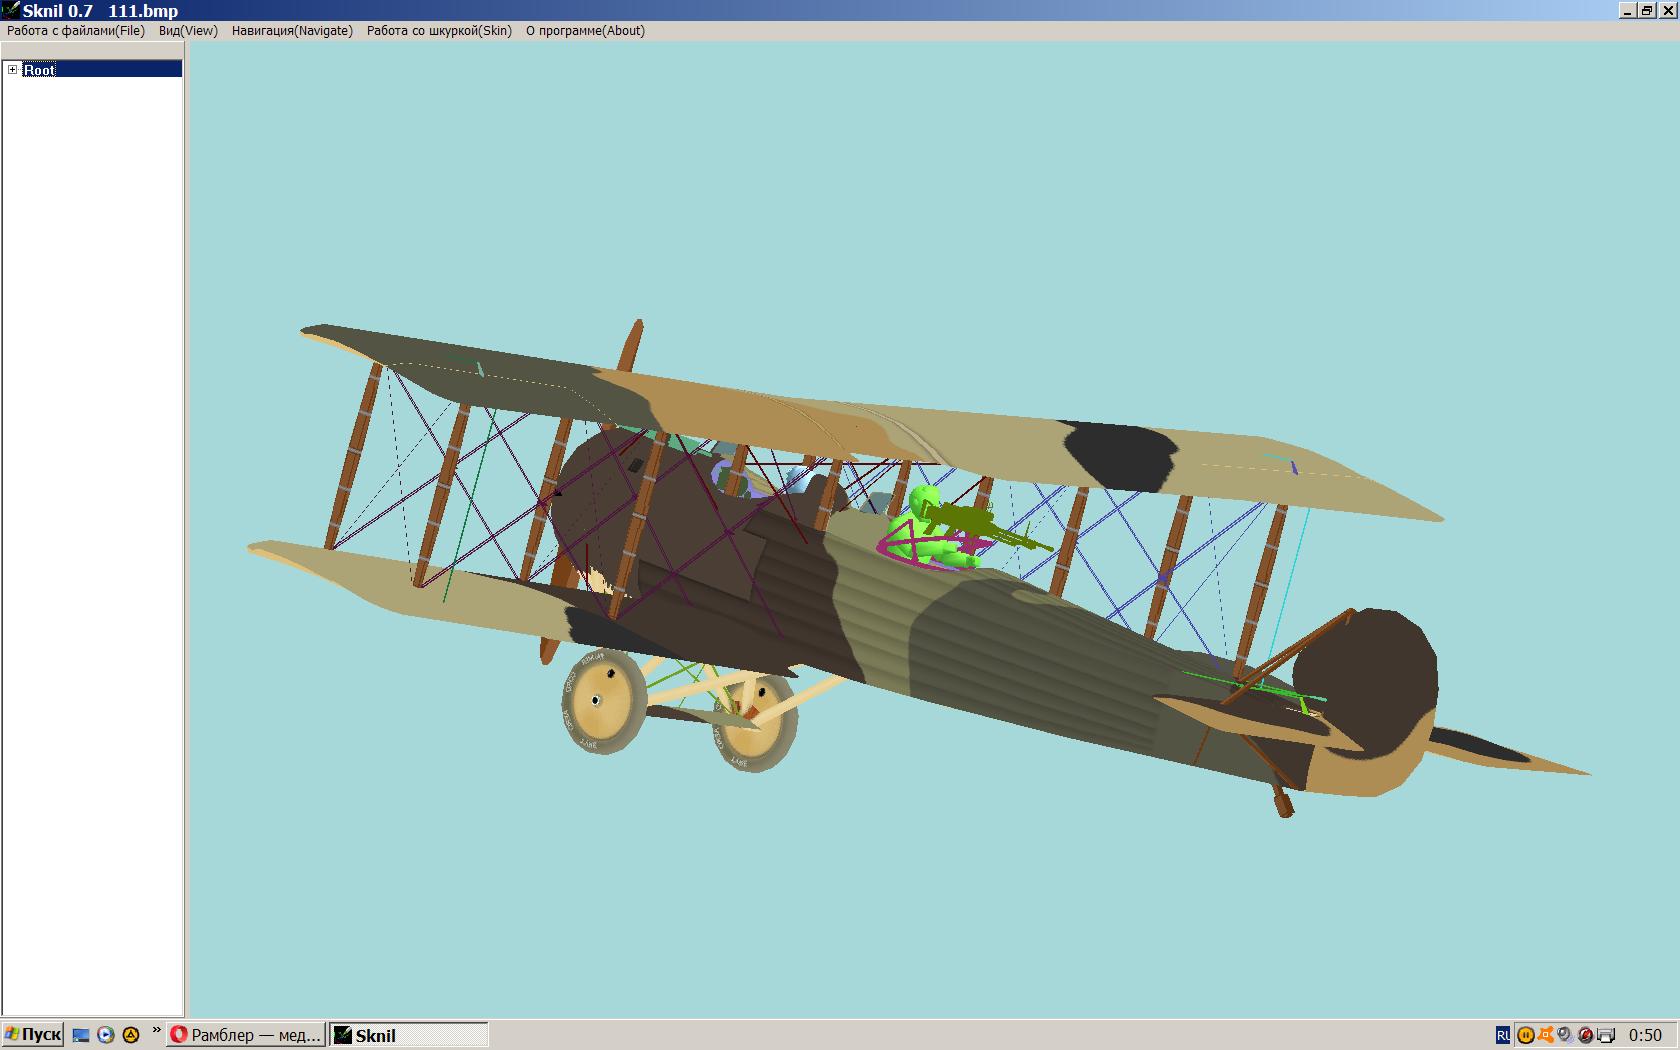
Task: Click the yellow triangle quick launch icon
Action: click(130, 1035)
